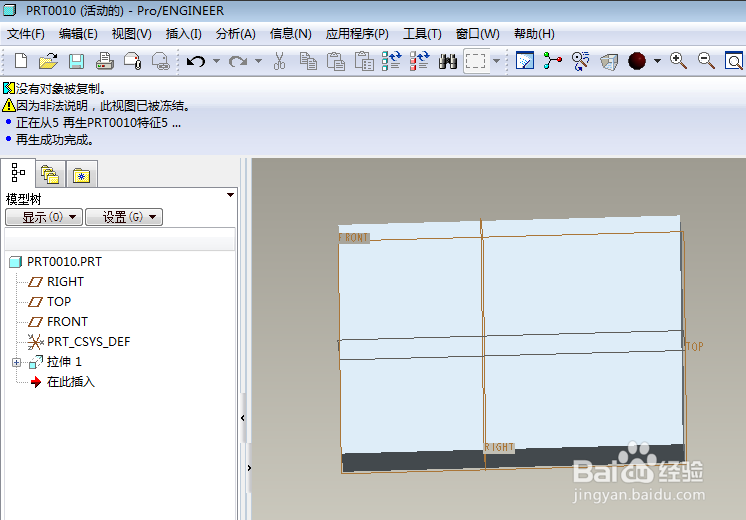Viewport: 746px width, 520px height.
Task: Redo the last undone action
Action: point(238,61)
